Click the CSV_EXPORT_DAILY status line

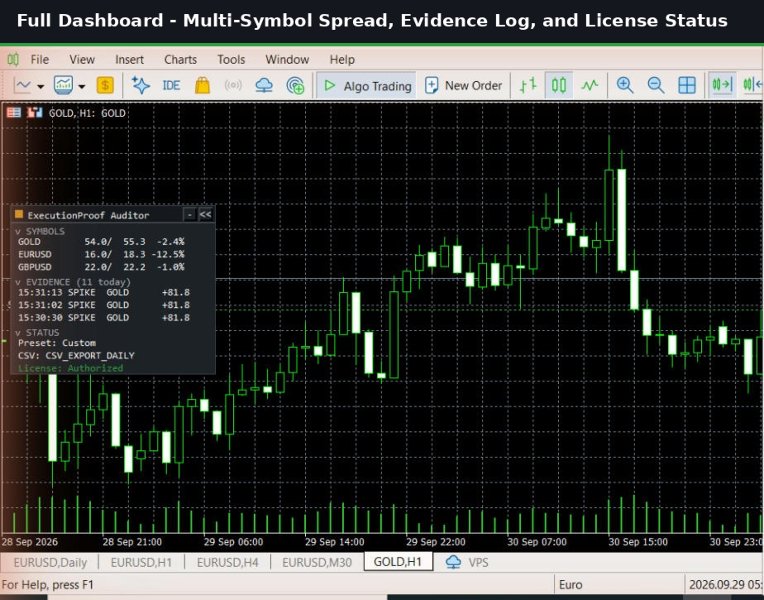click(x=76, y=356)
